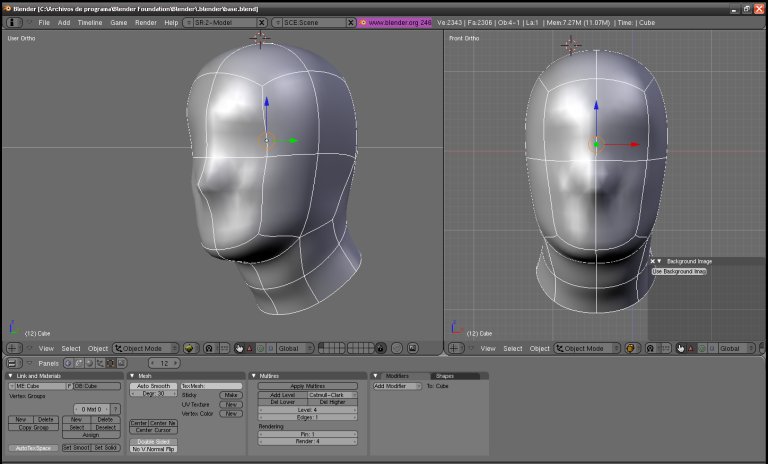Viewport: 768px width, 464px height.
Task: Toggle the Auto Smooth button
Action: click(x=153, y=386)
